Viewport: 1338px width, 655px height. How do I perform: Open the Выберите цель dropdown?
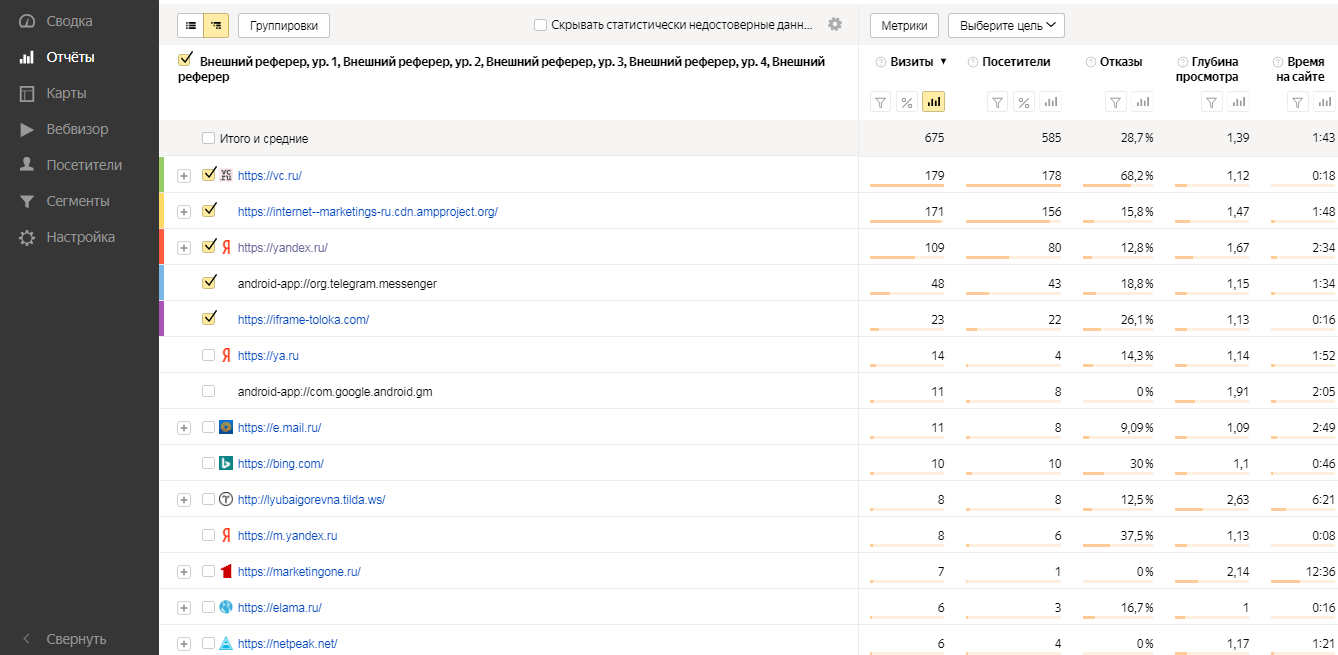tap(1005, 25)
